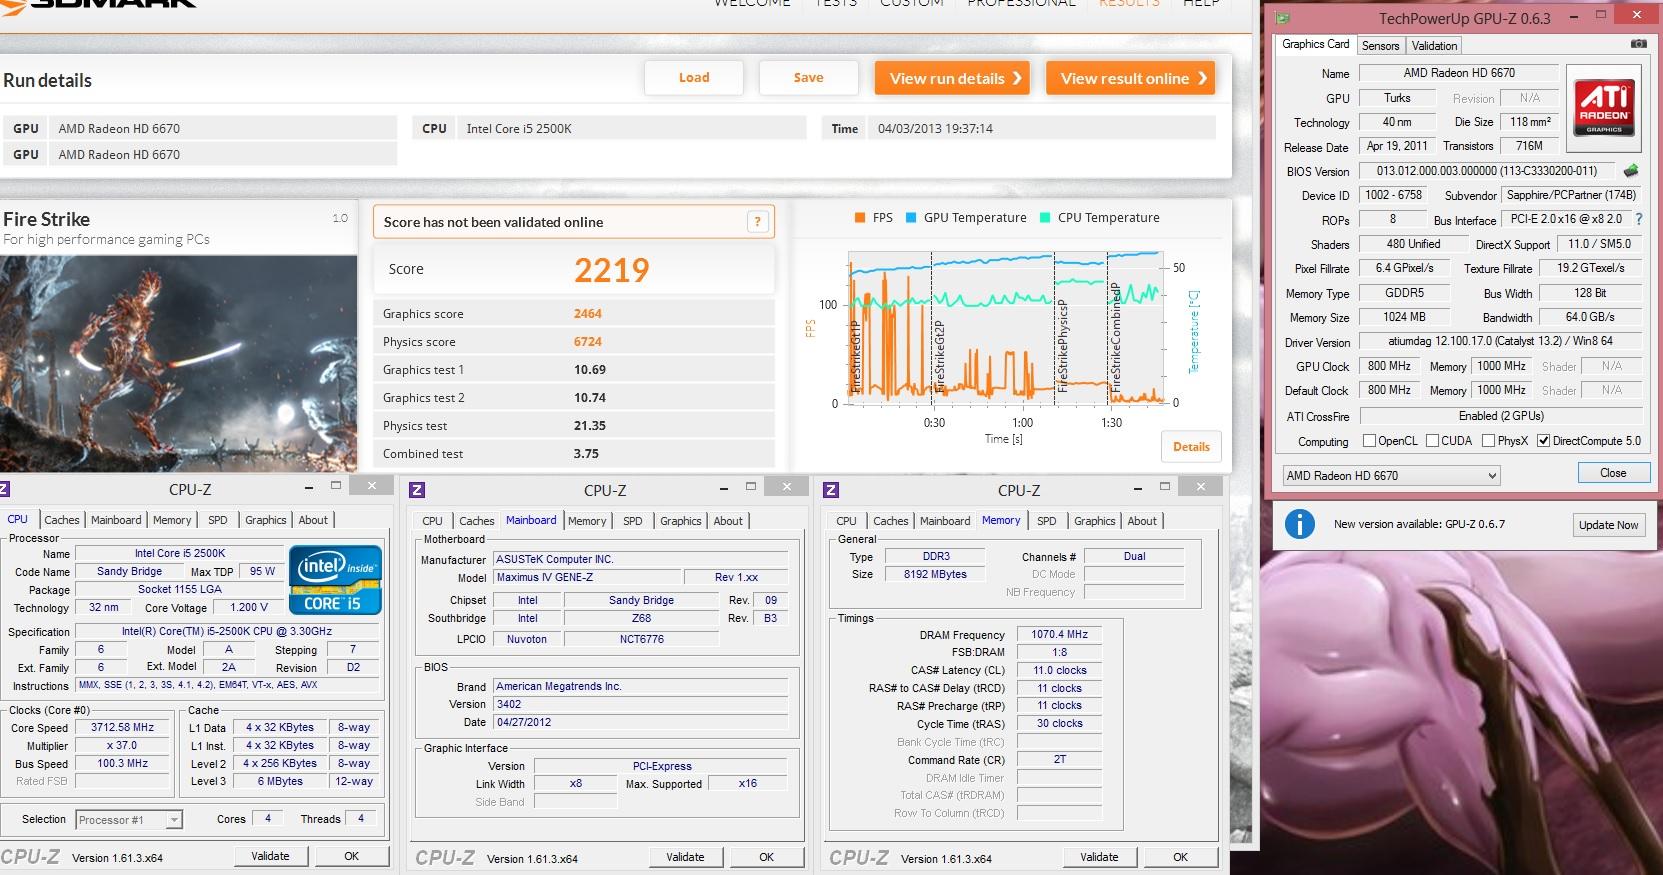Screen dimensions: 1663x875
Task: Toggle the CUDA checkbox
Action: [1432, 441]
